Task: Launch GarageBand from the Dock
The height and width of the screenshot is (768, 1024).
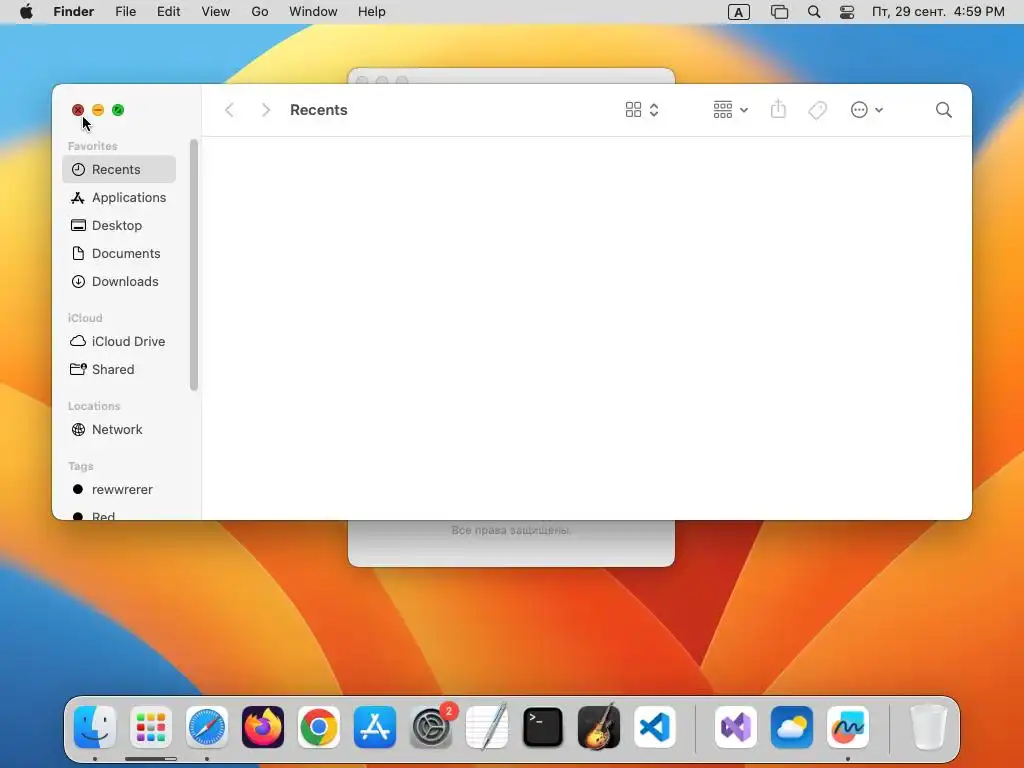Action: tap(599, 727)
